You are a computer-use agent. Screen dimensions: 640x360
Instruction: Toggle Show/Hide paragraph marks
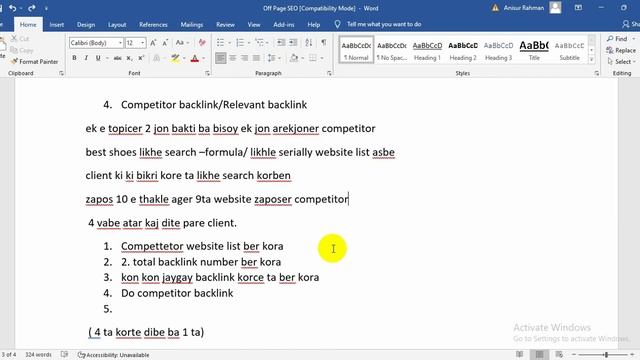click(x=324, y=42)
